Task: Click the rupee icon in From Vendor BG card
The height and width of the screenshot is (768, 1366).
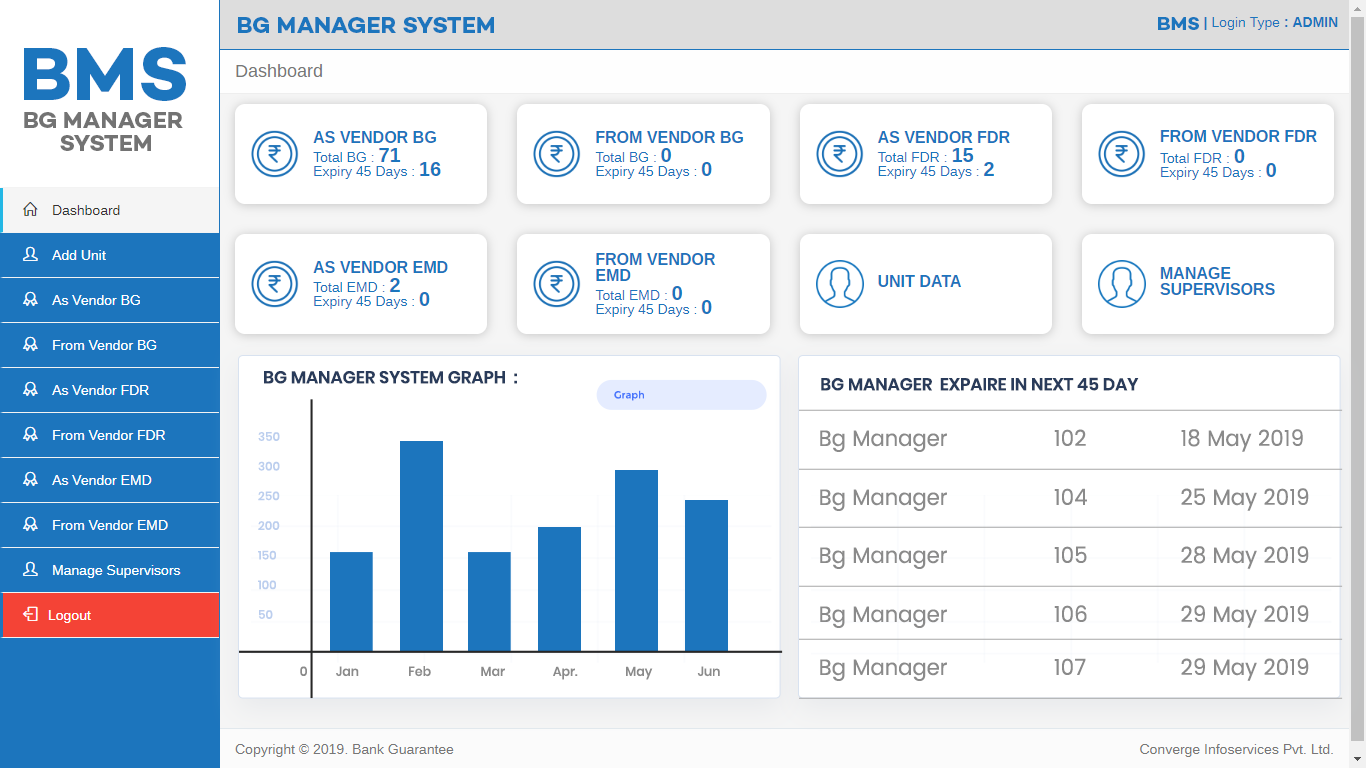Action: (556, 154)
